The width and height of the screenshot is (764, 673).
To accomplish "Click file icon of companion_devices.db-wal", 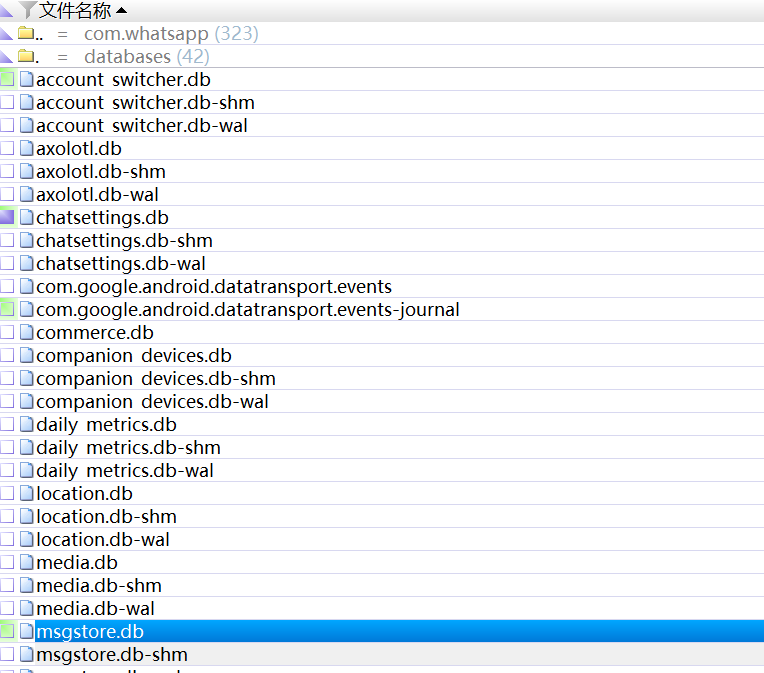I will [27, 401].
